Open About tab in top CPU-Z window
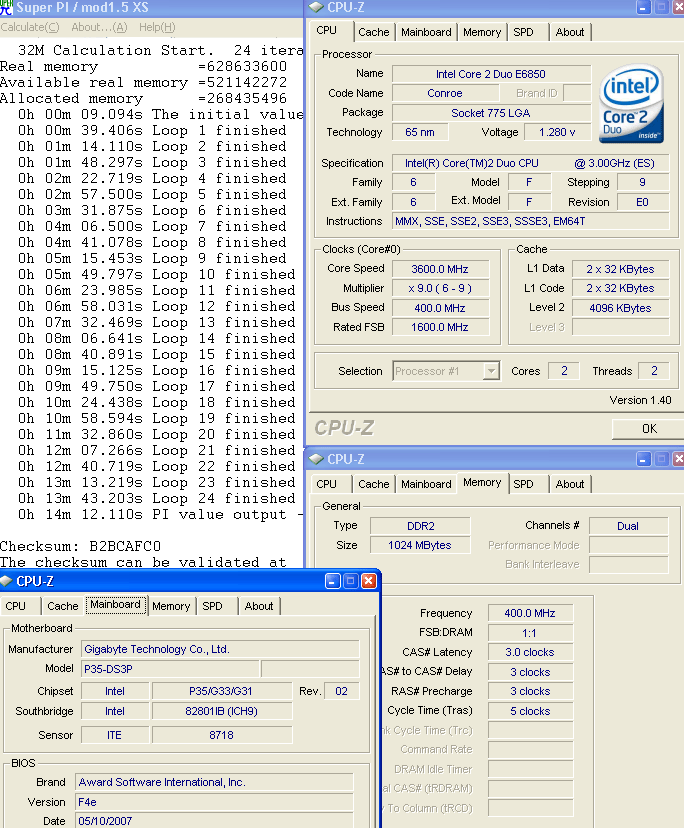 click(569, 32)
